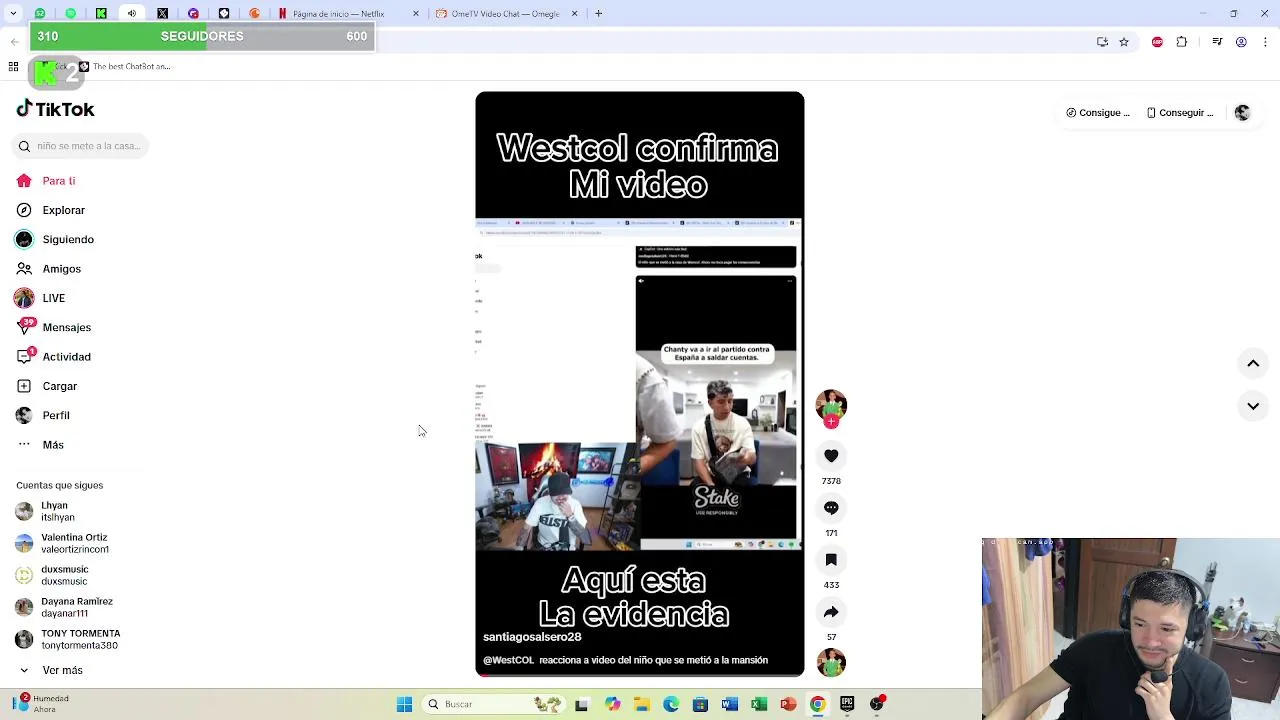Save the video using the bookmark icon
The width and height of the screenshot is (1280, 720).
[831, 560]
